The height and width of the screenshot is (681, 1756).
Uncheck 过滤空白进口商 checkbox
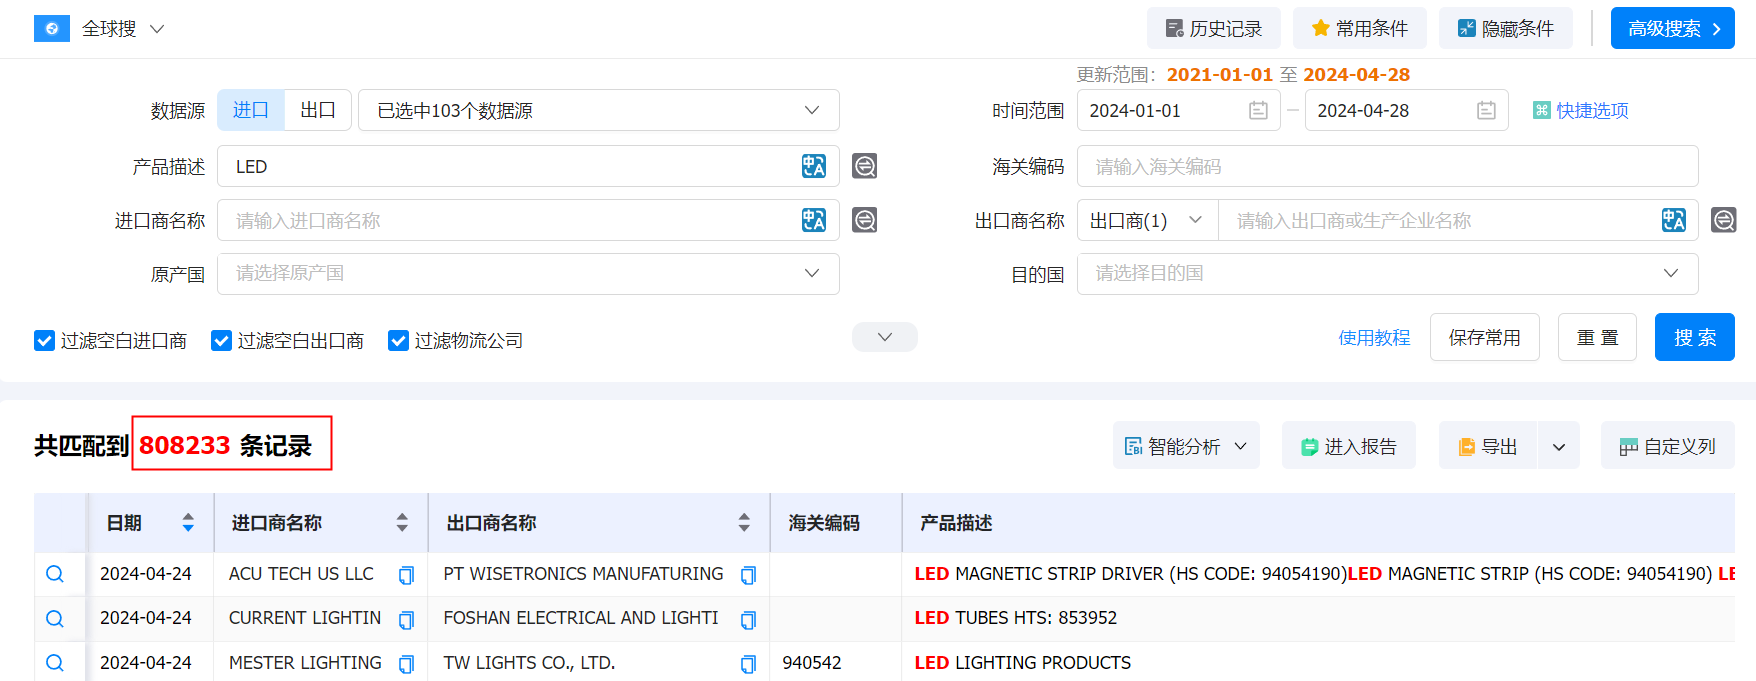point(44,341)
